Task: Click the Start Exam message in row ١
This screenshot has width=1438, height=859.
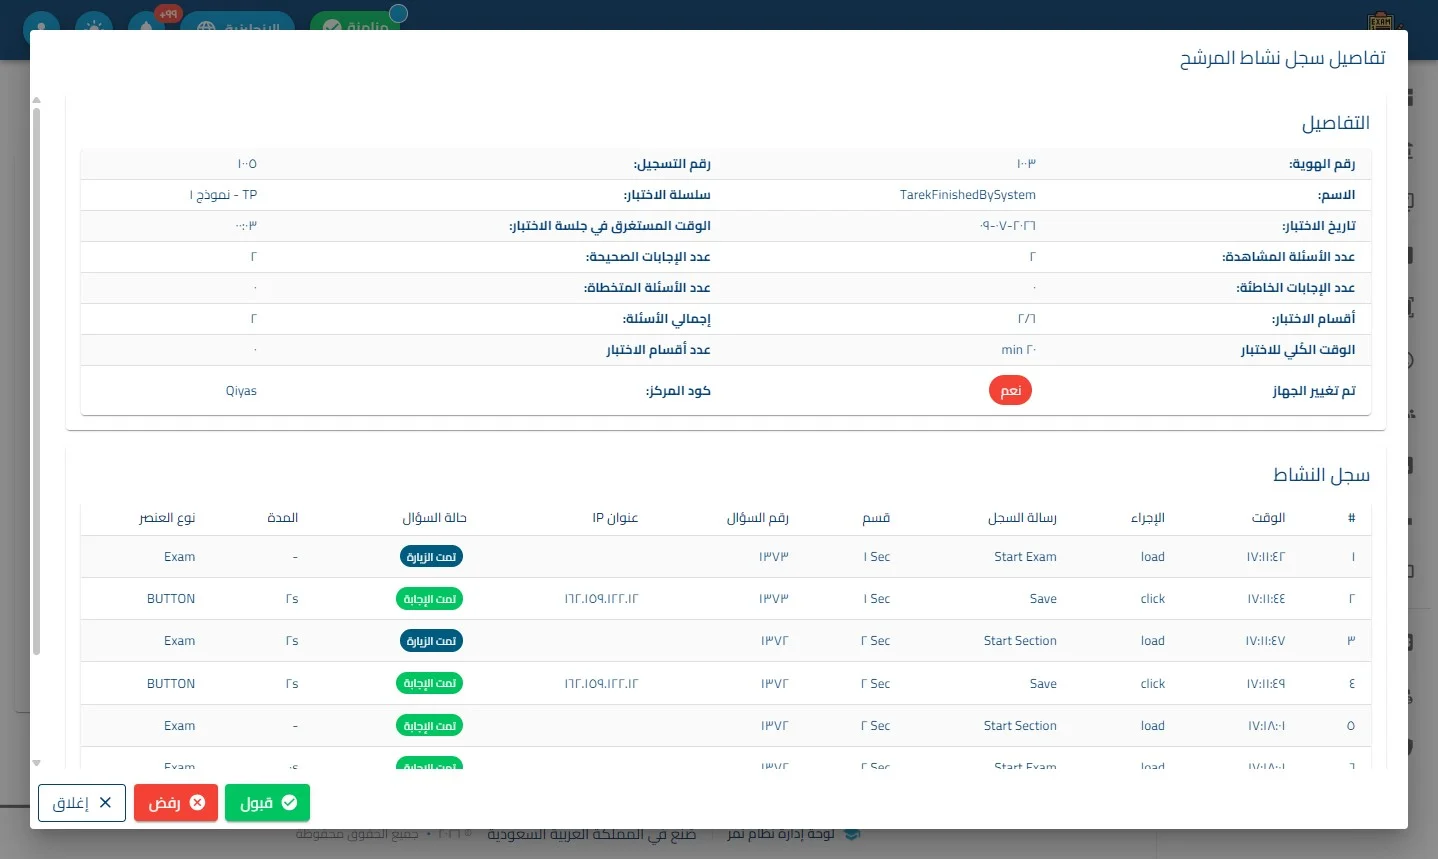Action: pos(1025,557)
